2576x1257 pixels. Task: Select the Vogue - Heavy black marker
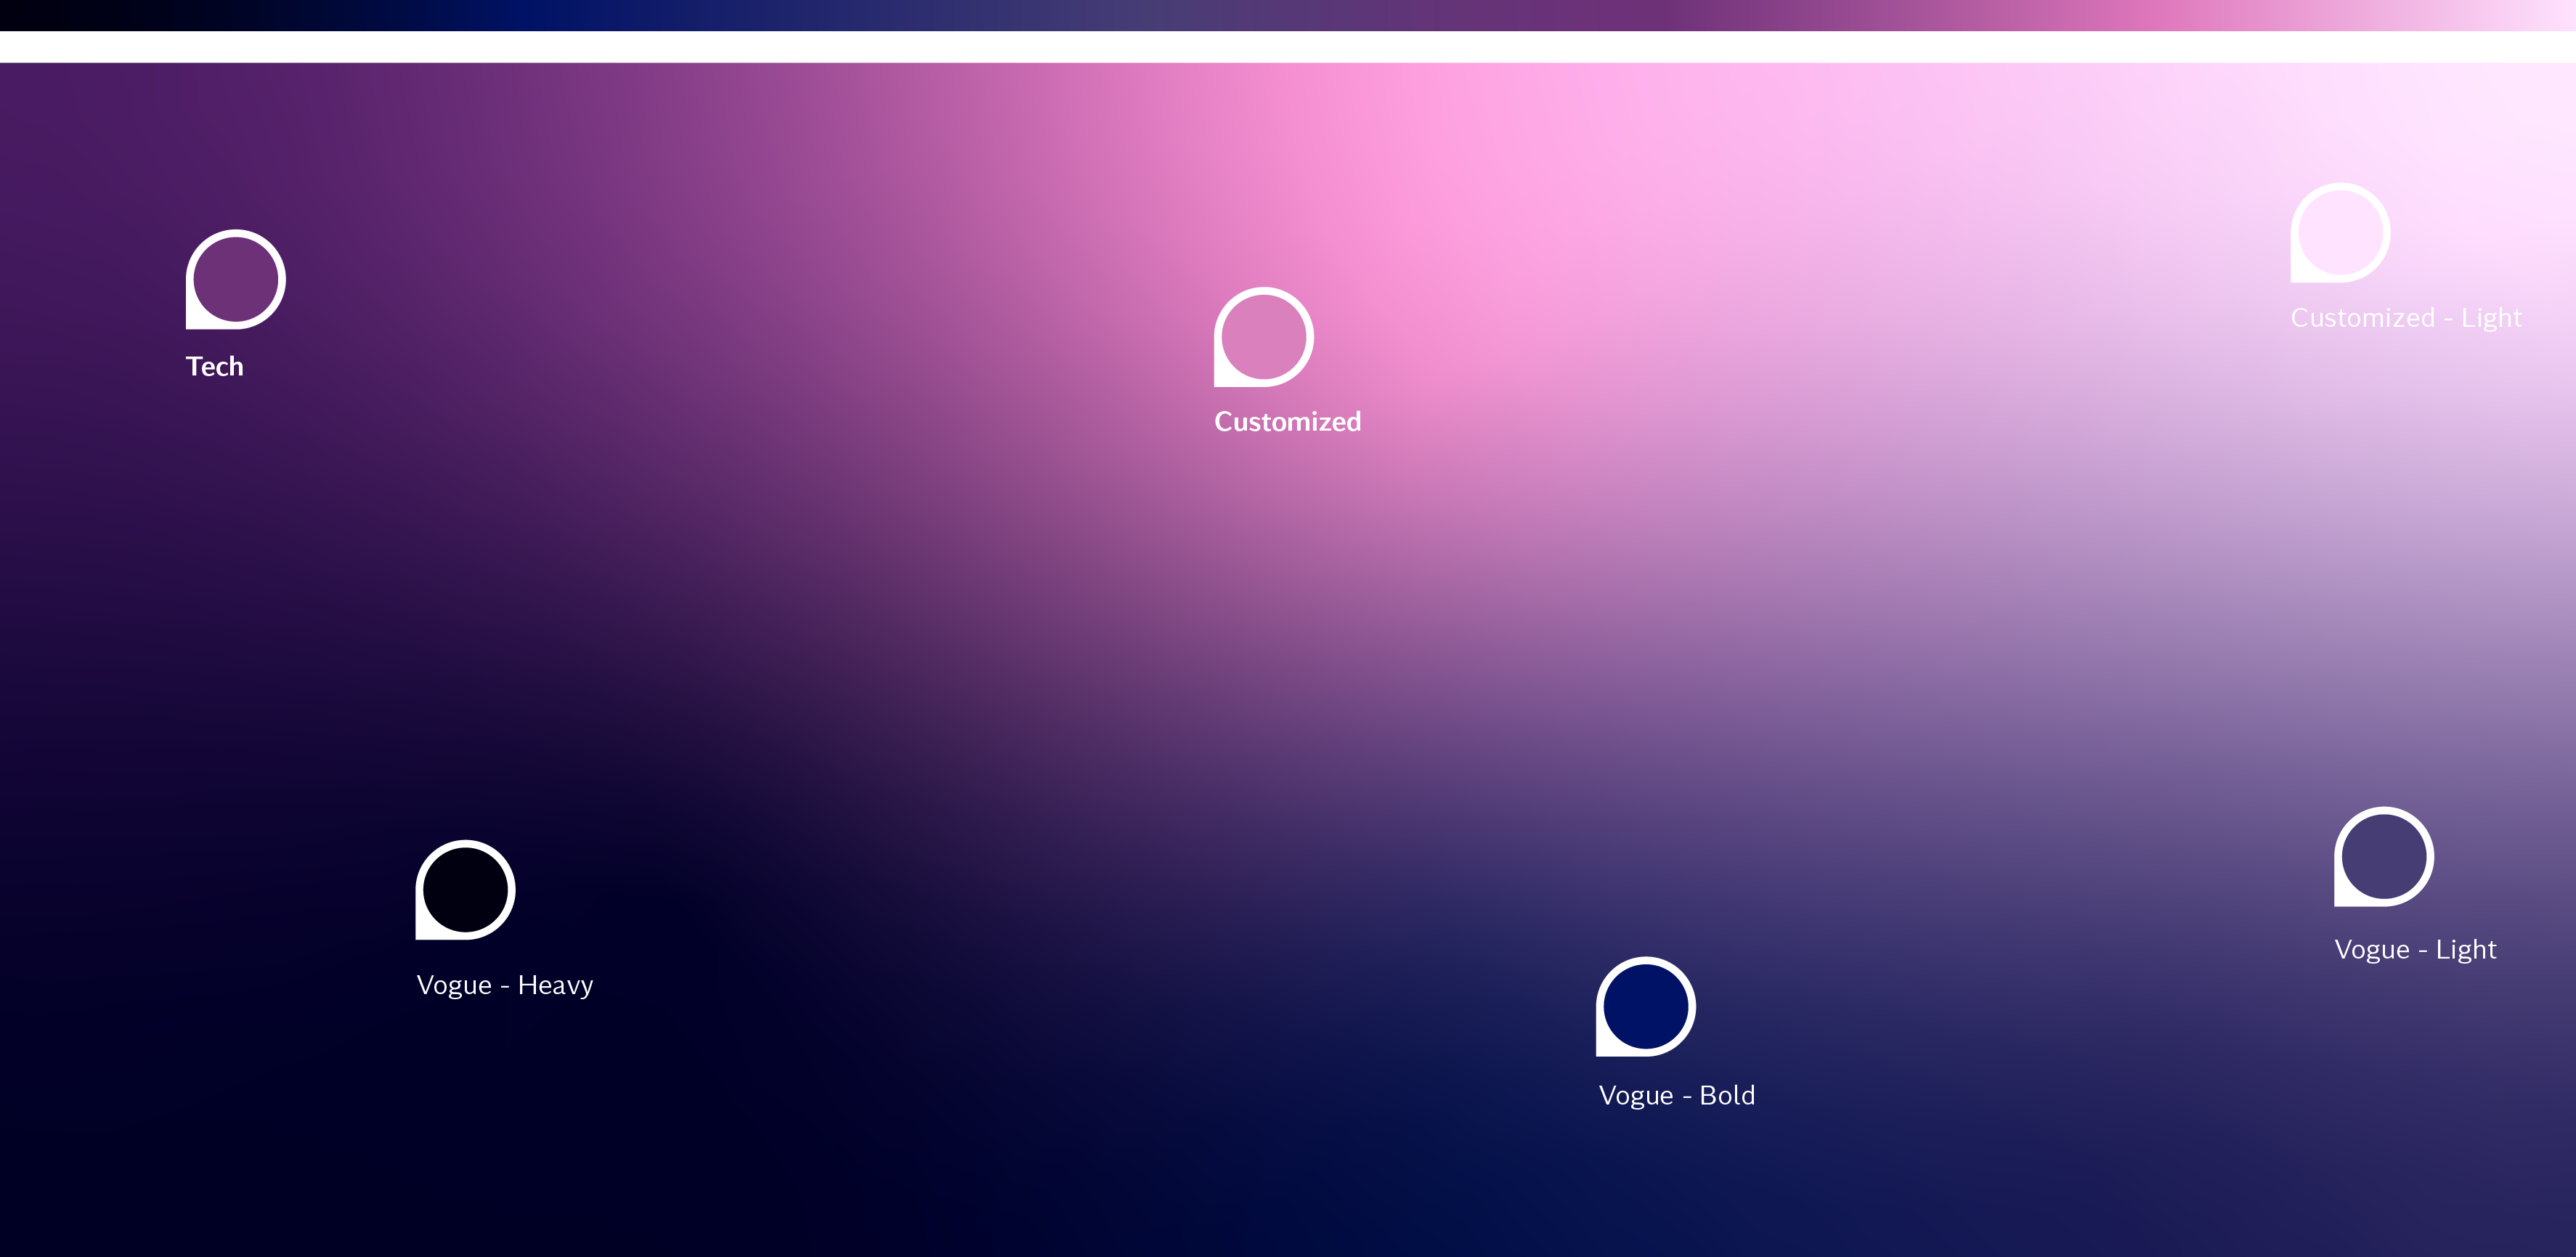coord(465,889)
